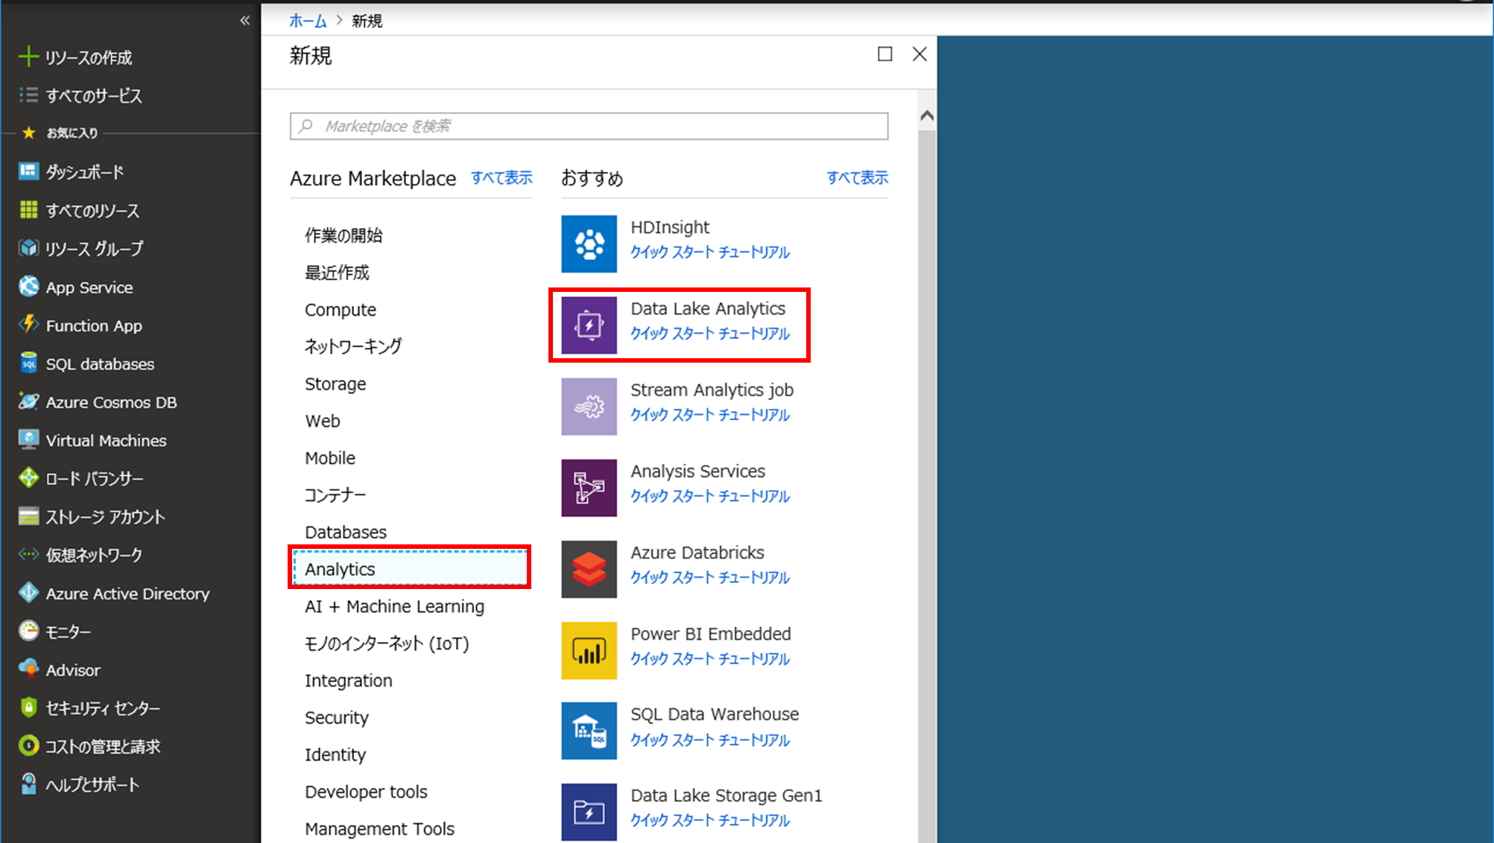Image resolution: width=1494 pixels, height=843 pixels.
Task: Click the ヘルプとサポート icon
Action: 28,784
